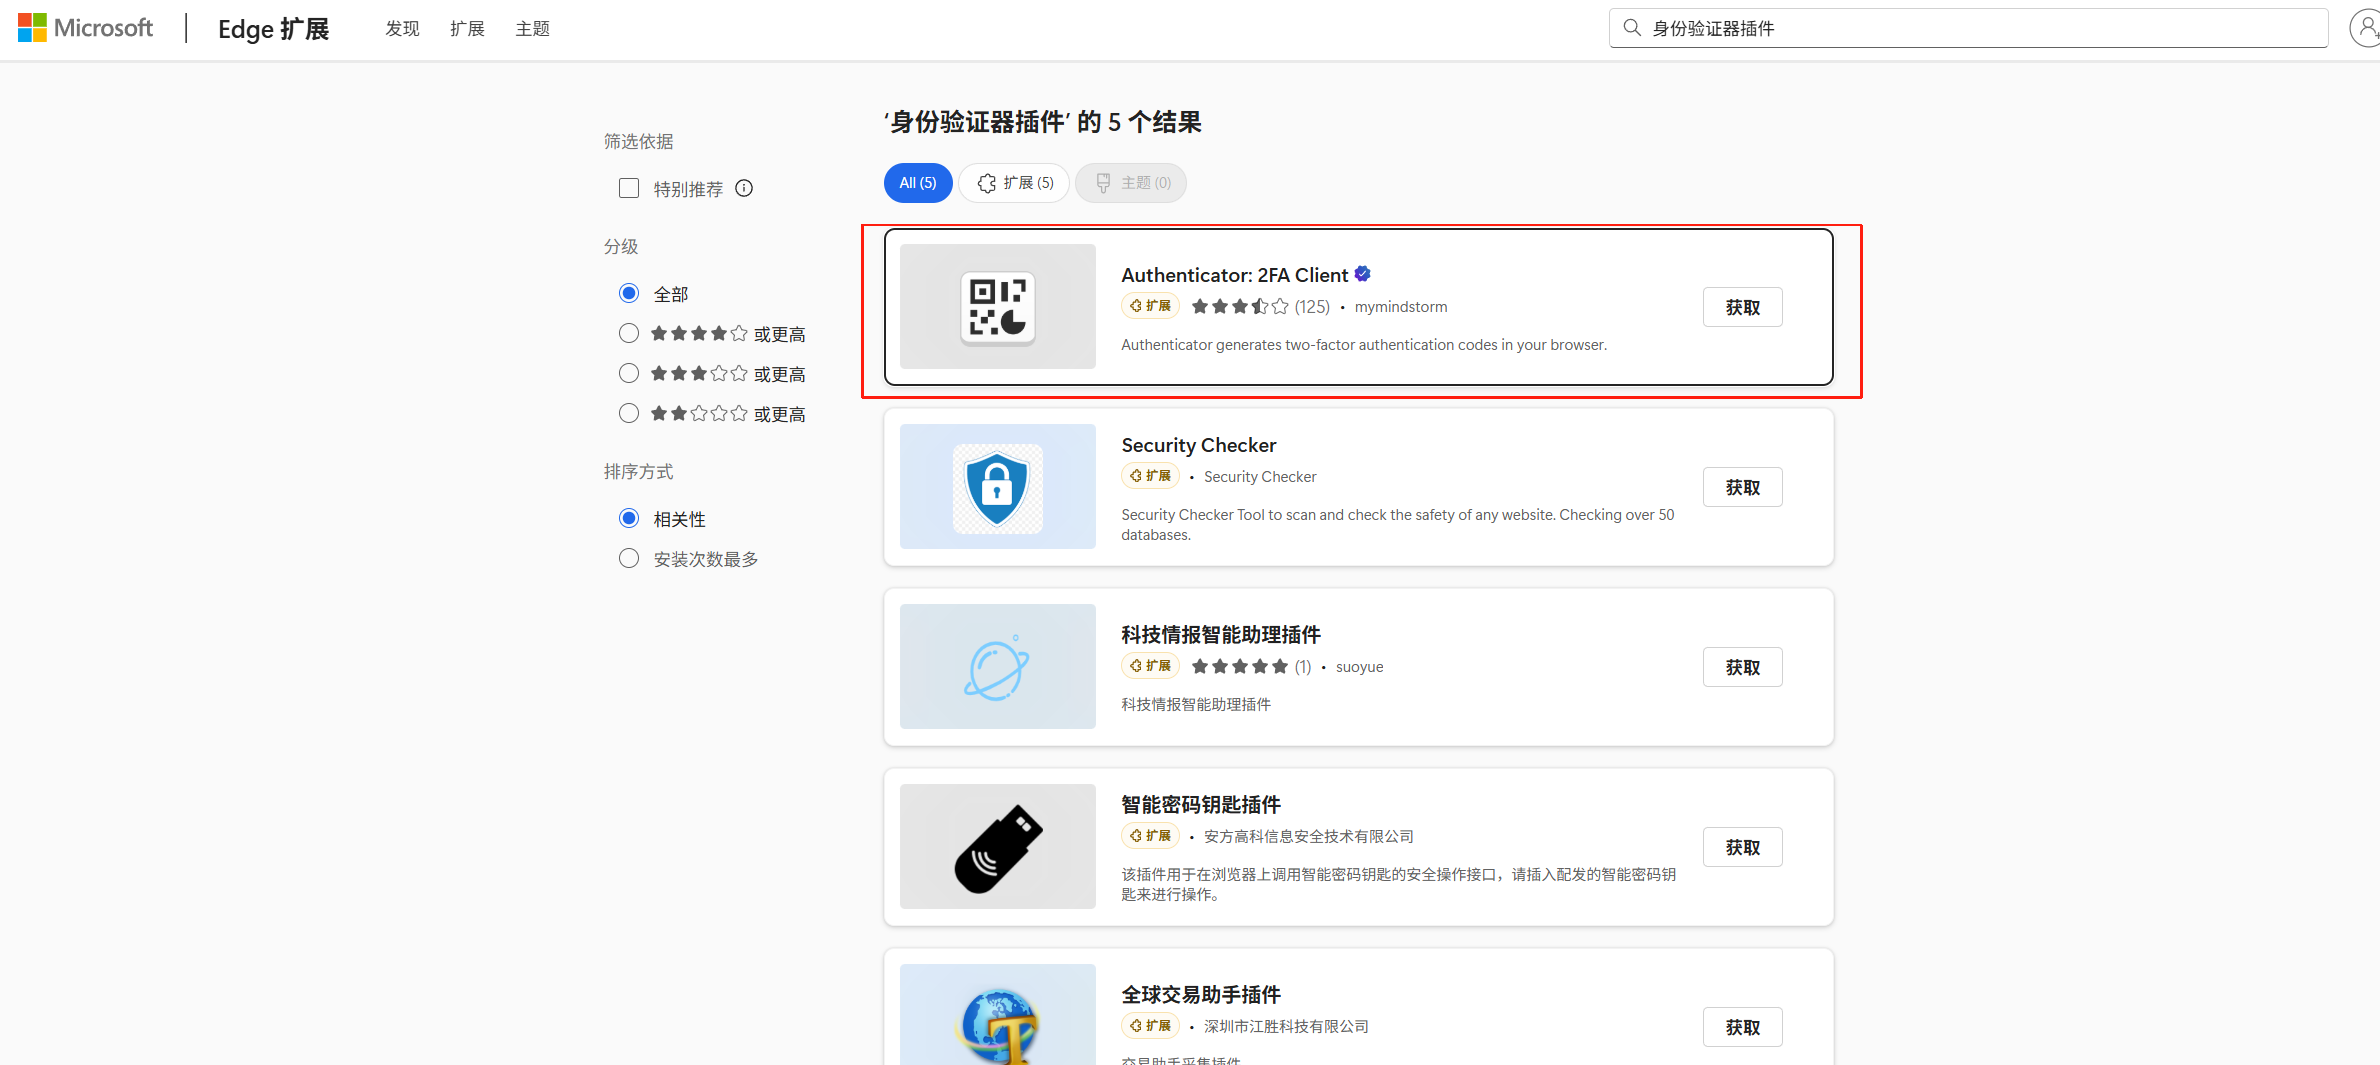Click the 扩展 badge under Security Checker title
Screen dimensions: 2380x1065
(x=1151, y=476)
